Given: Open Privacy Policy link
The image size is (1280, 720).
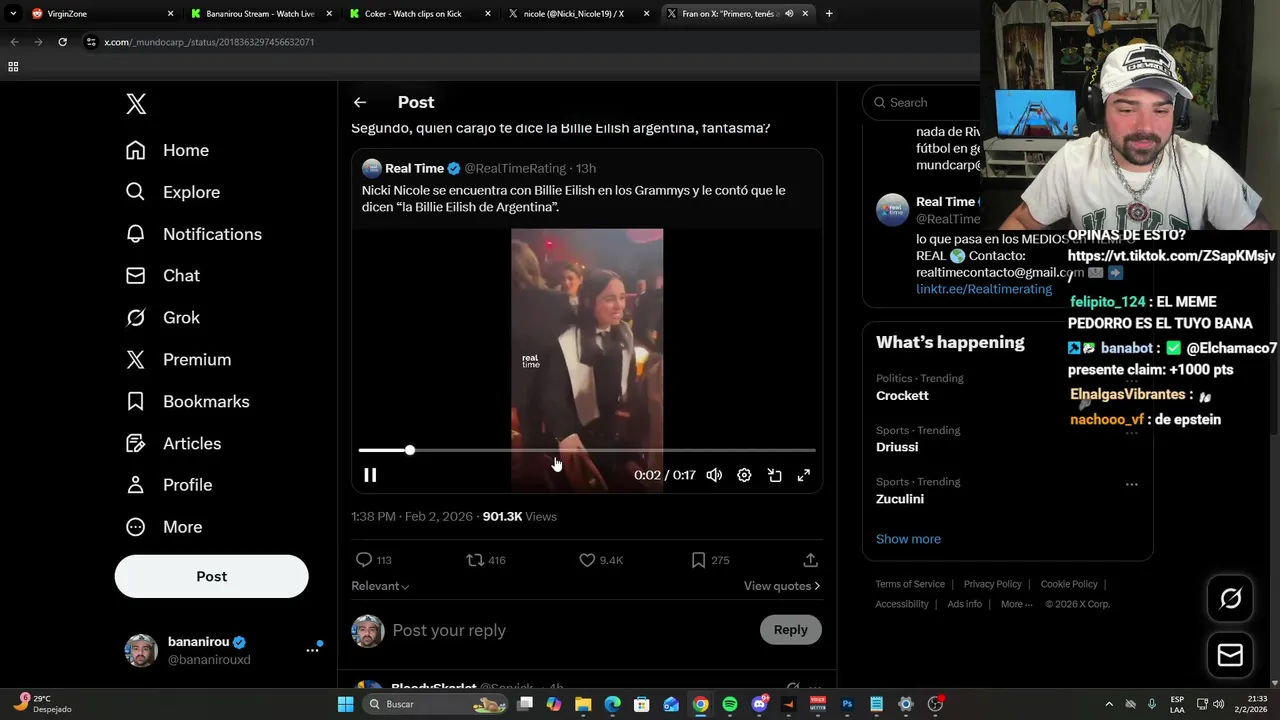Looking at the screenshot, I should coord(993,584).
